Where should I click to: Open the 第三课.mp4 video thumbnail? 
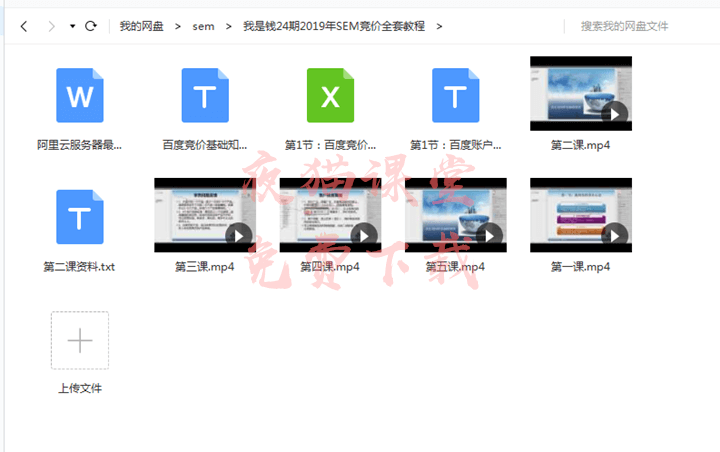pos(205,215)
